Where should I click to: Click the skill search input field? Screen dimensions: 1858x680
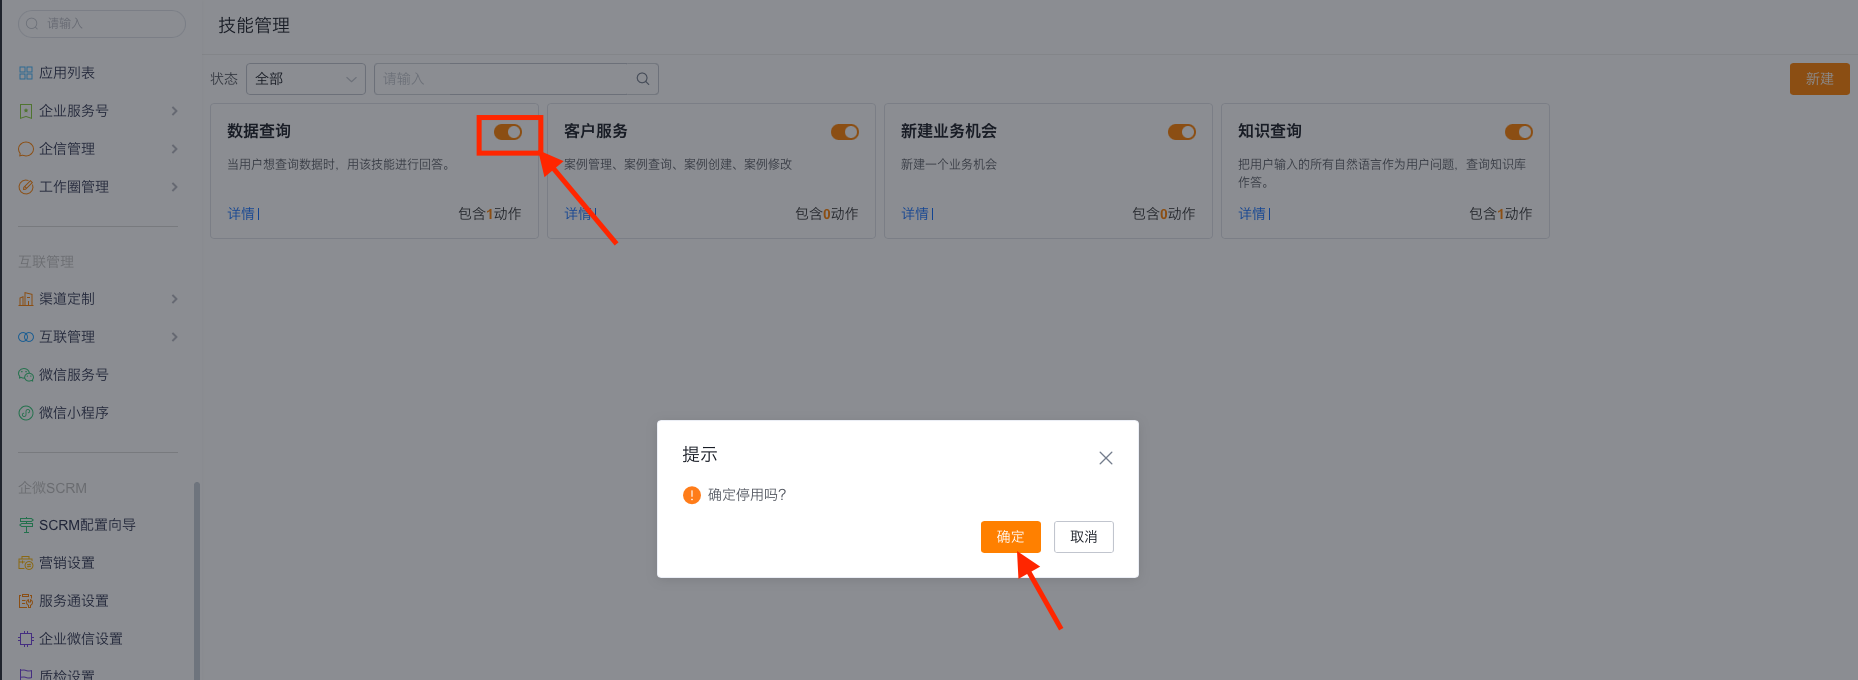[x=516, y=79]
